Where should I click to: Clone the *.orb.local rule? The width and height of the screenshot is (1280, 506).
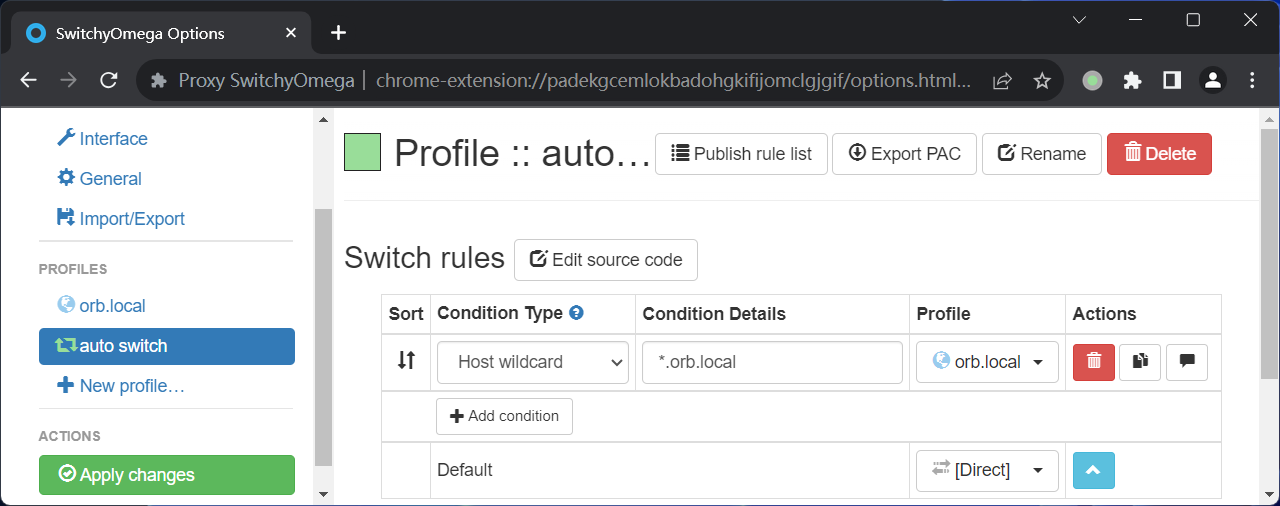tap(1140, 362)
